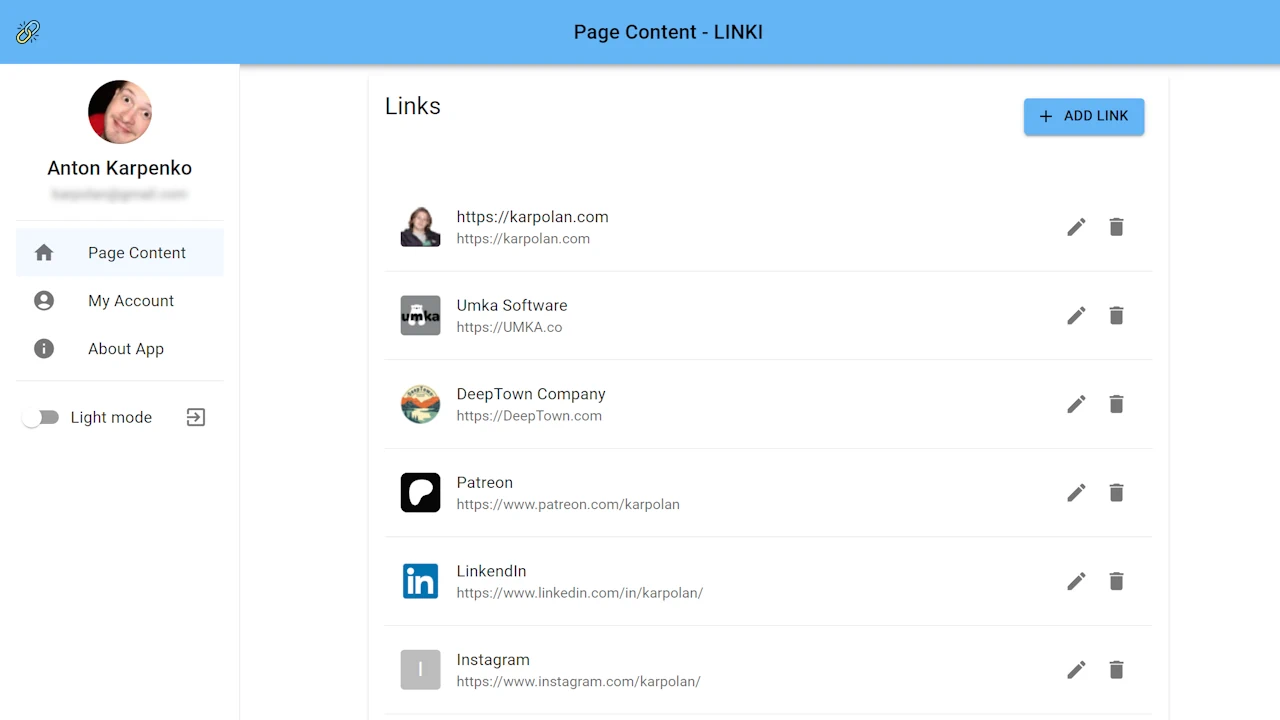The image size is (1280, 720).
Task: Delete the DeepTown Company link
Action: (x=1116, y=404)
